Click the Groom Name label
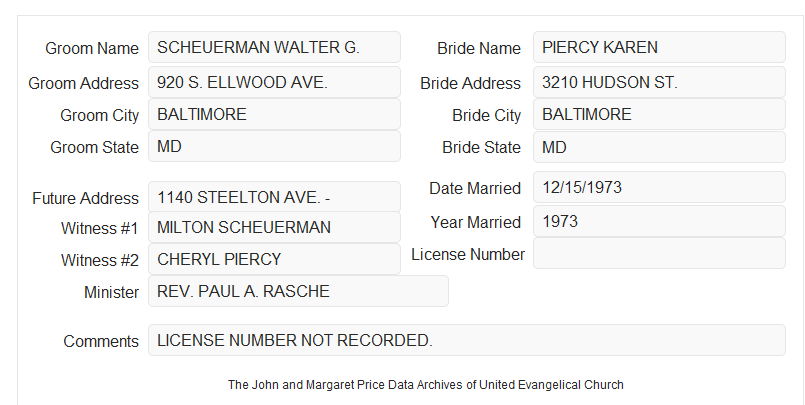 pyautogui.click(x=92, y=48)
